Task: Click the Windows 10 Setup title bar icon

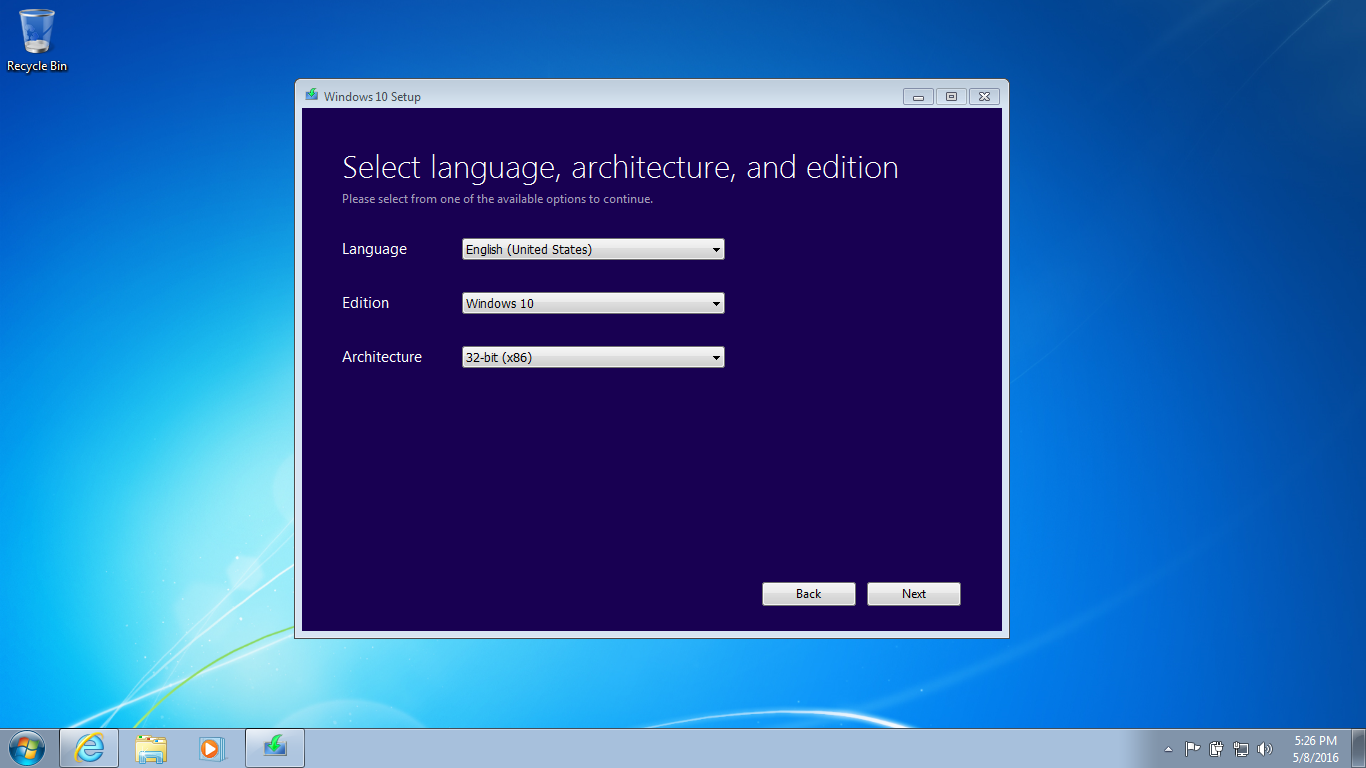Action: (x=312, y=96)
